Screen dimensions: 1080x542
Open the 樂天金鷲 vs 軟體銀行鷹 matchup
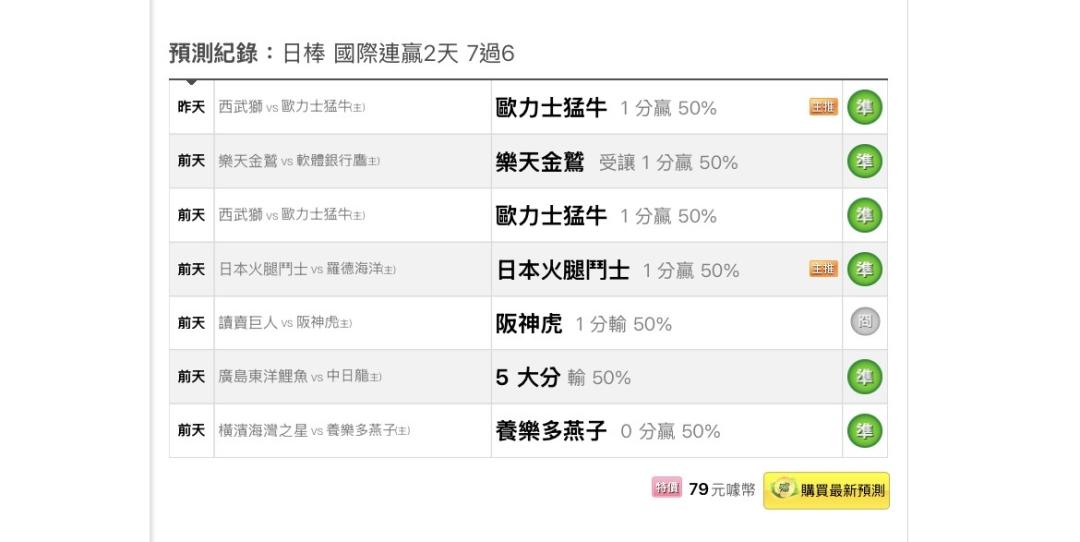299,162
